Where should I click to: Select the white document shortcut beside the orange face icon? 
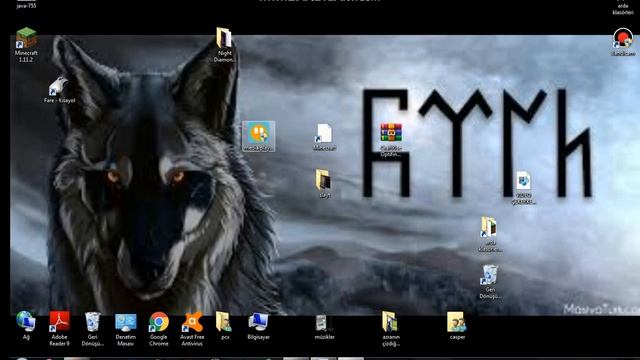point(324,137)
